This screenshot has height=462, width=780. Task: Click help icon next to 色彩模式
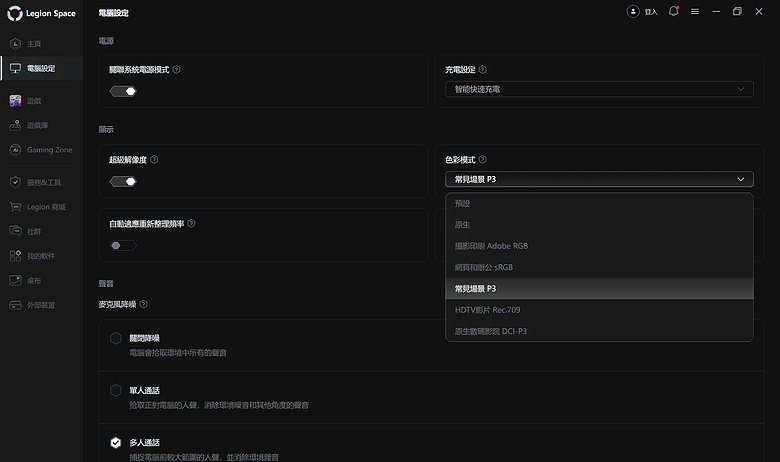[x=483, y=160]
